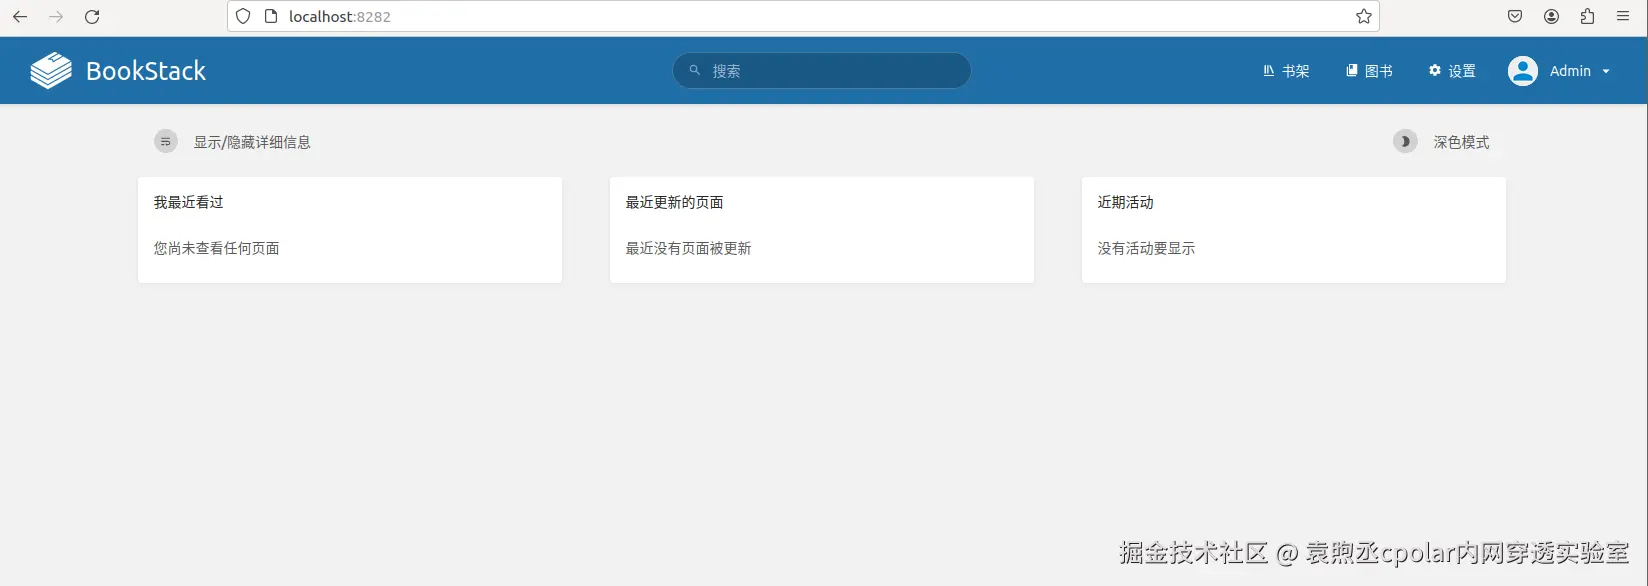Click the Admin user avatar icon
The height and width of the screenshot is (586, 1648).
click(1522, 71)
